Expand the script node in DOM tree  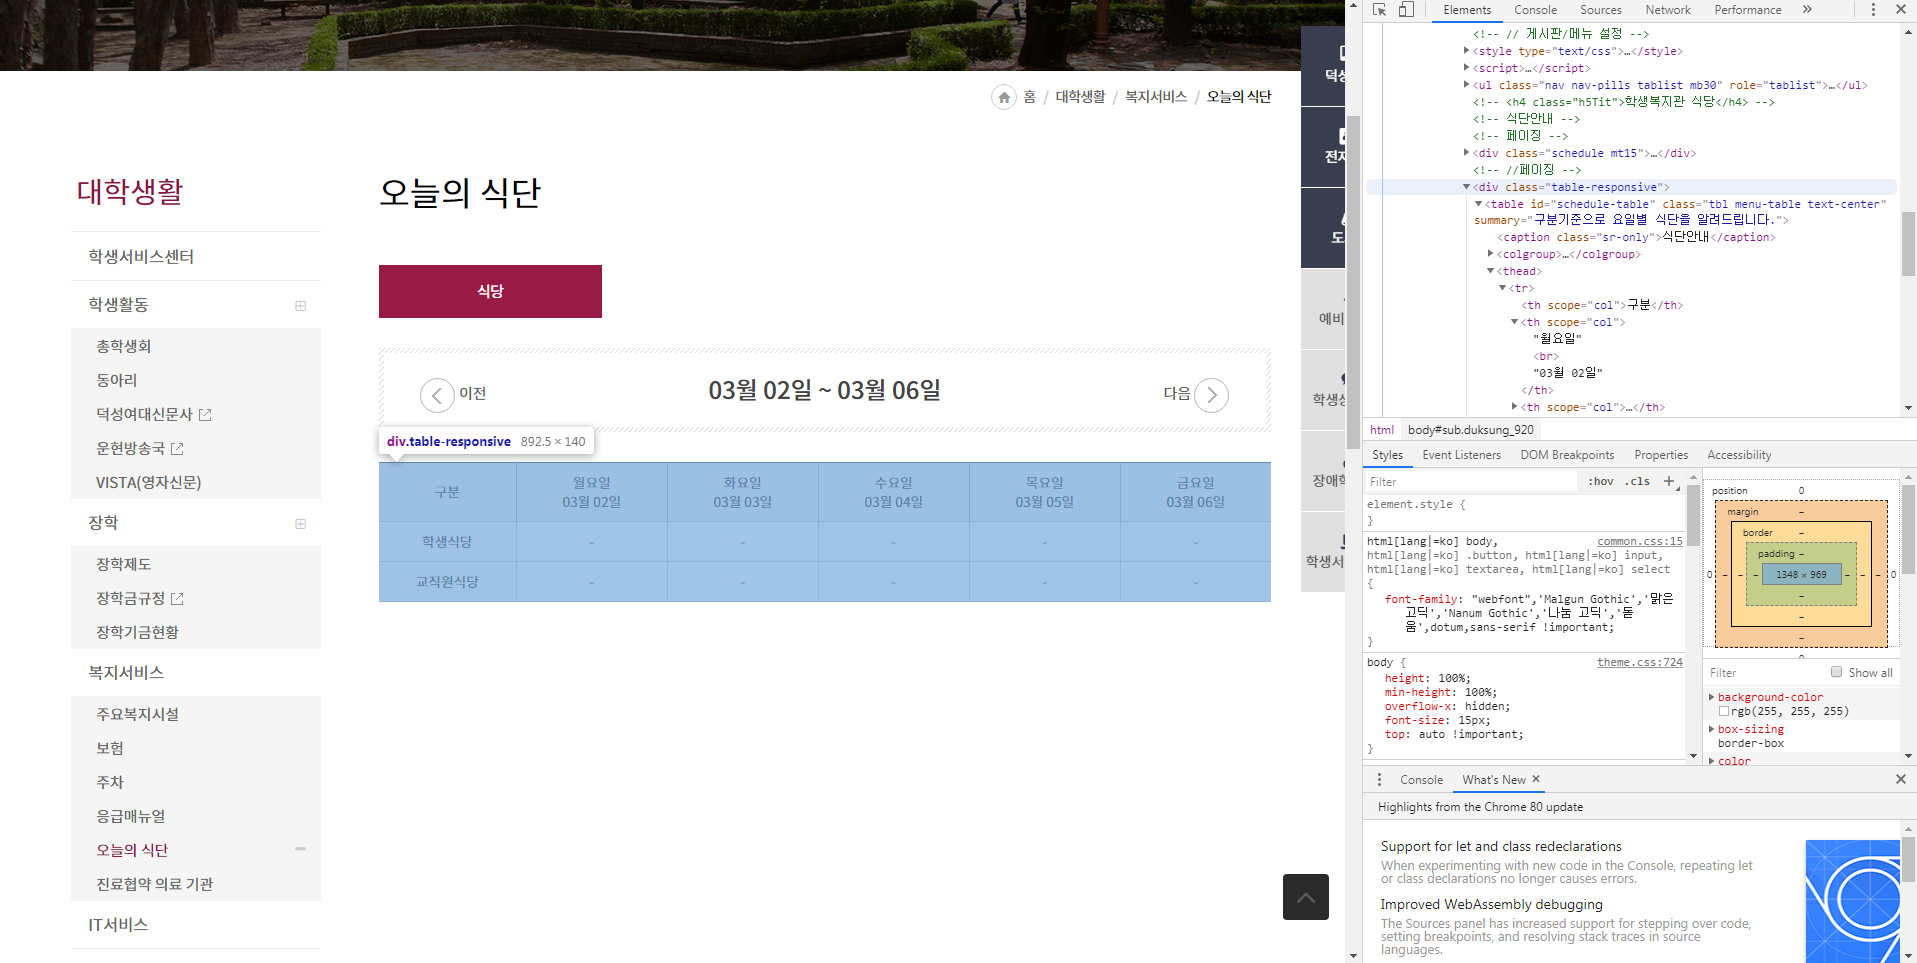pos(1466,68)
